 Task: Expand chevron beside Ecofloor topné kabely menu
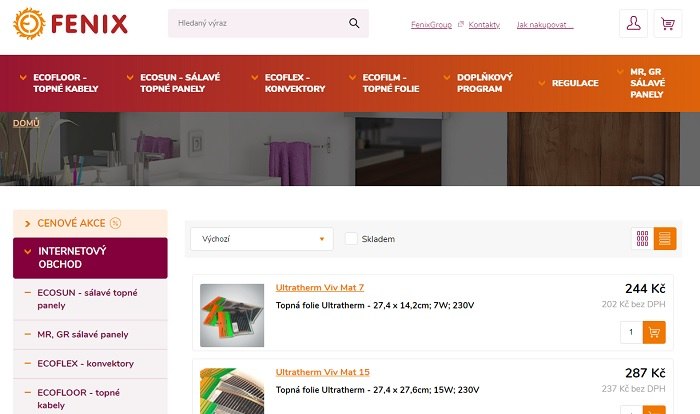pyautogui.click(x=23, y=78)
